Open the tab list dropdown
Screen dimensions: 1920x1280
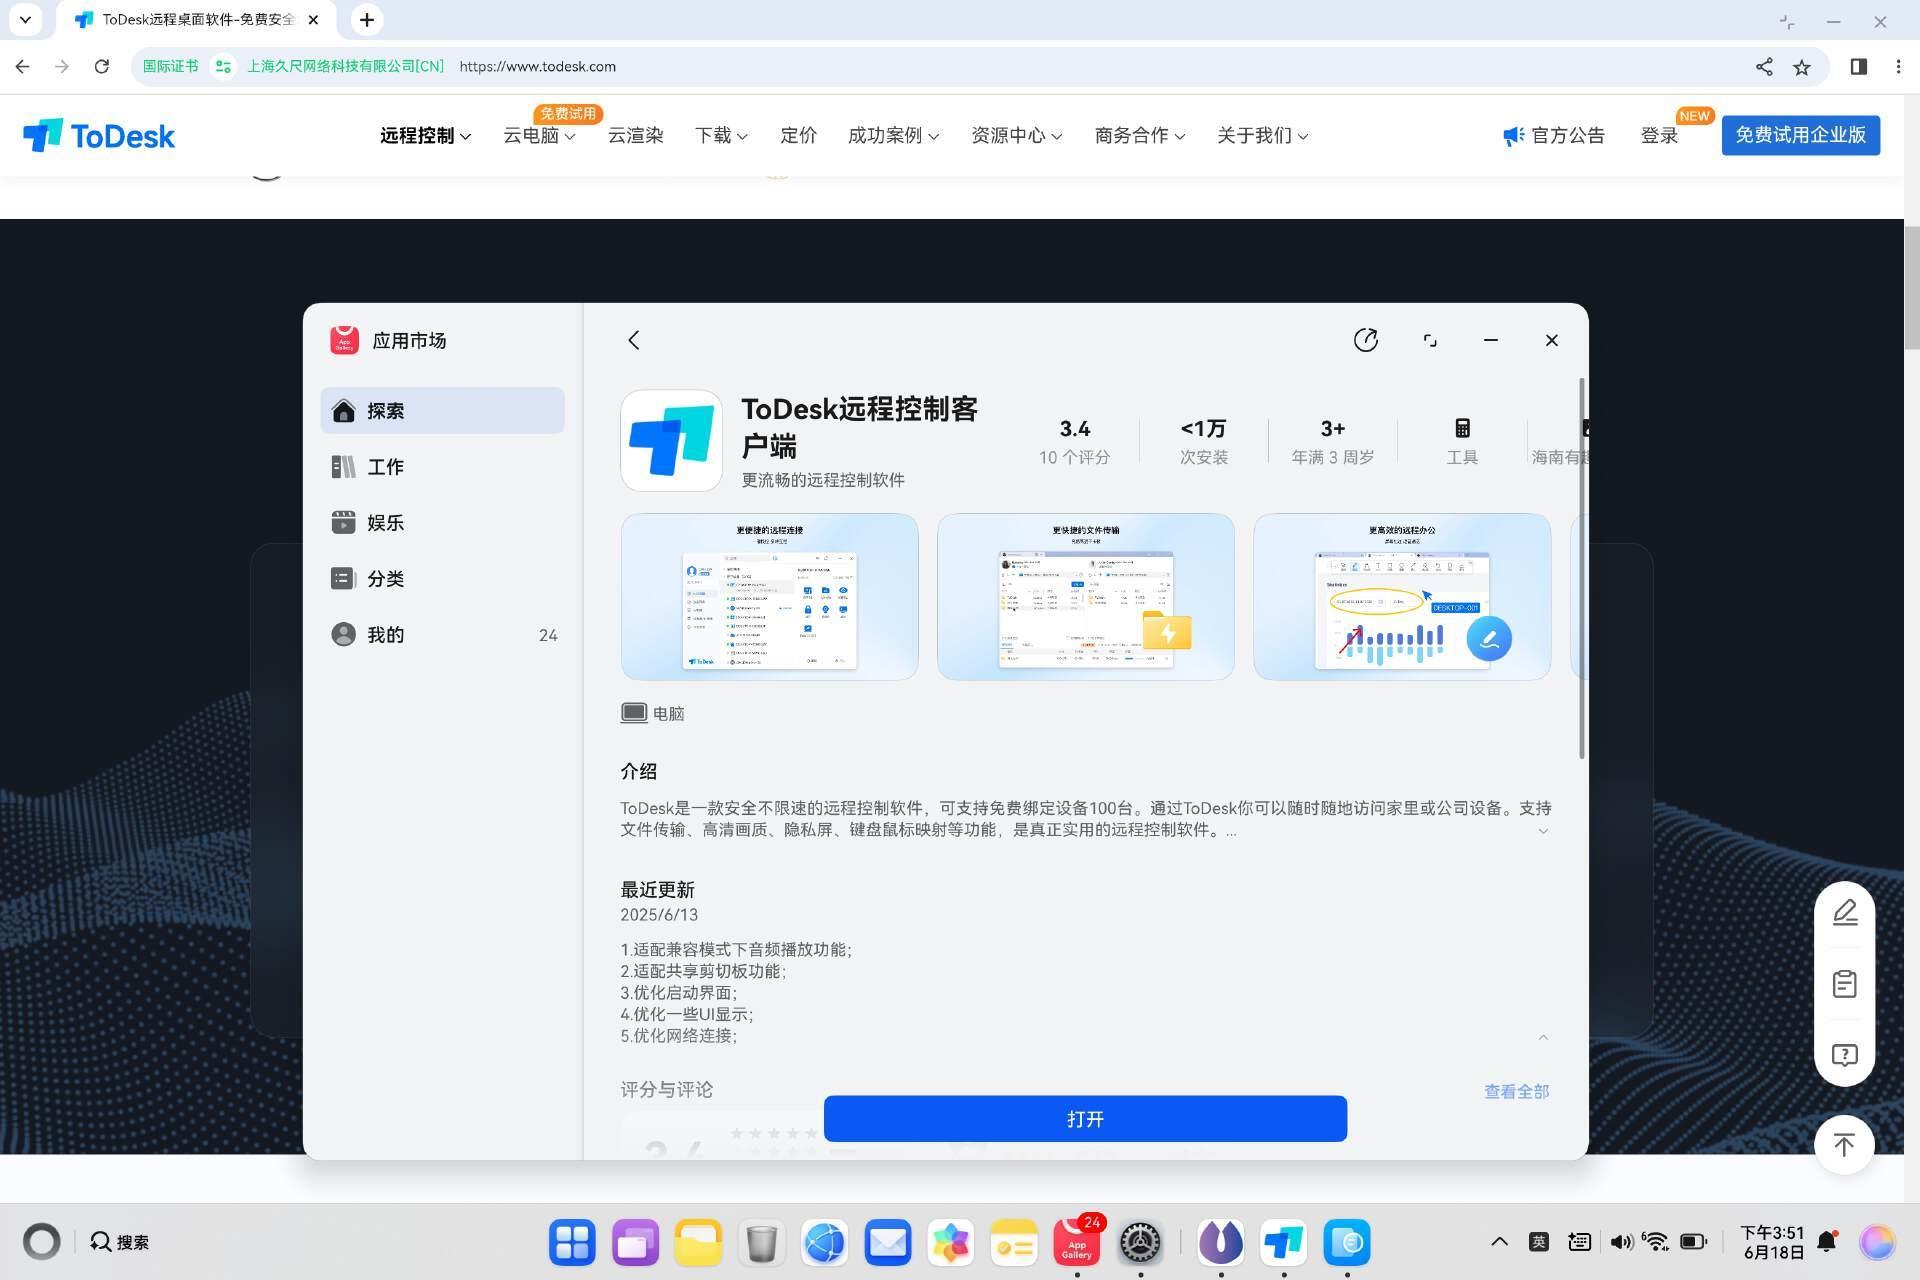[x=25, y=20]
